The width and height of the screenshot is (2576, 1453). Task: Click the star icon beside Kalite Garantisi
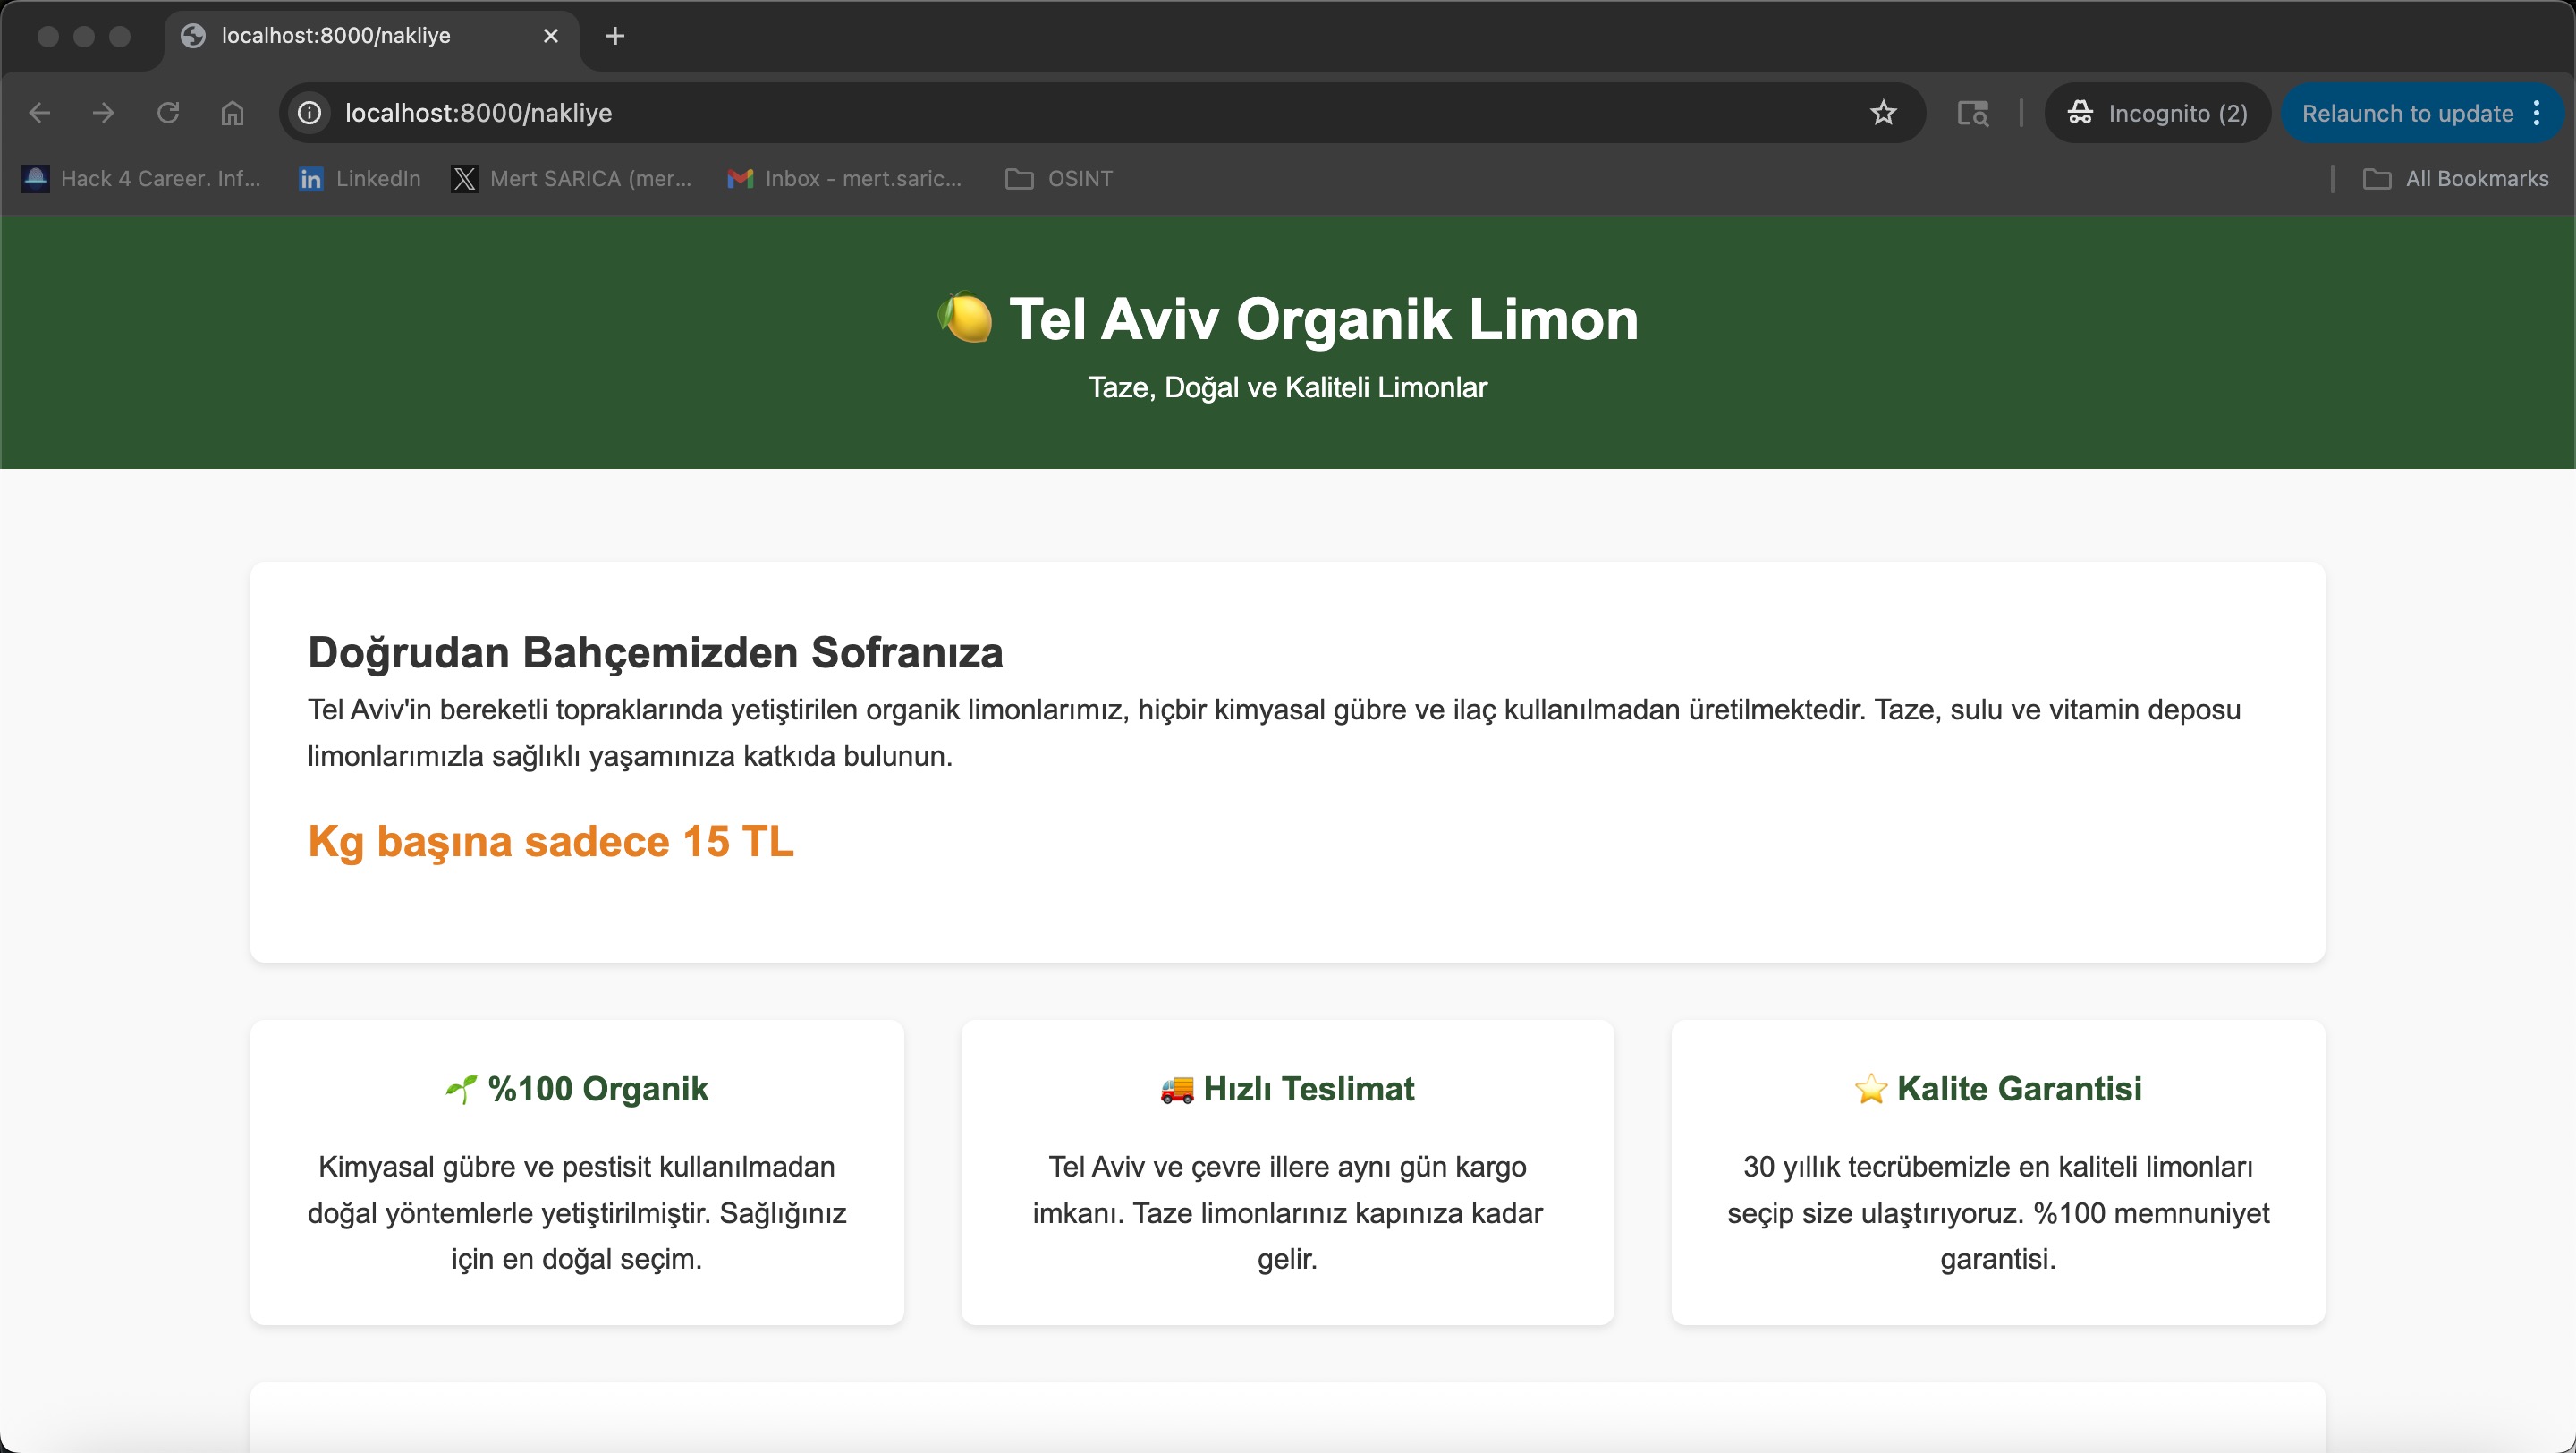point(1870,1088)
